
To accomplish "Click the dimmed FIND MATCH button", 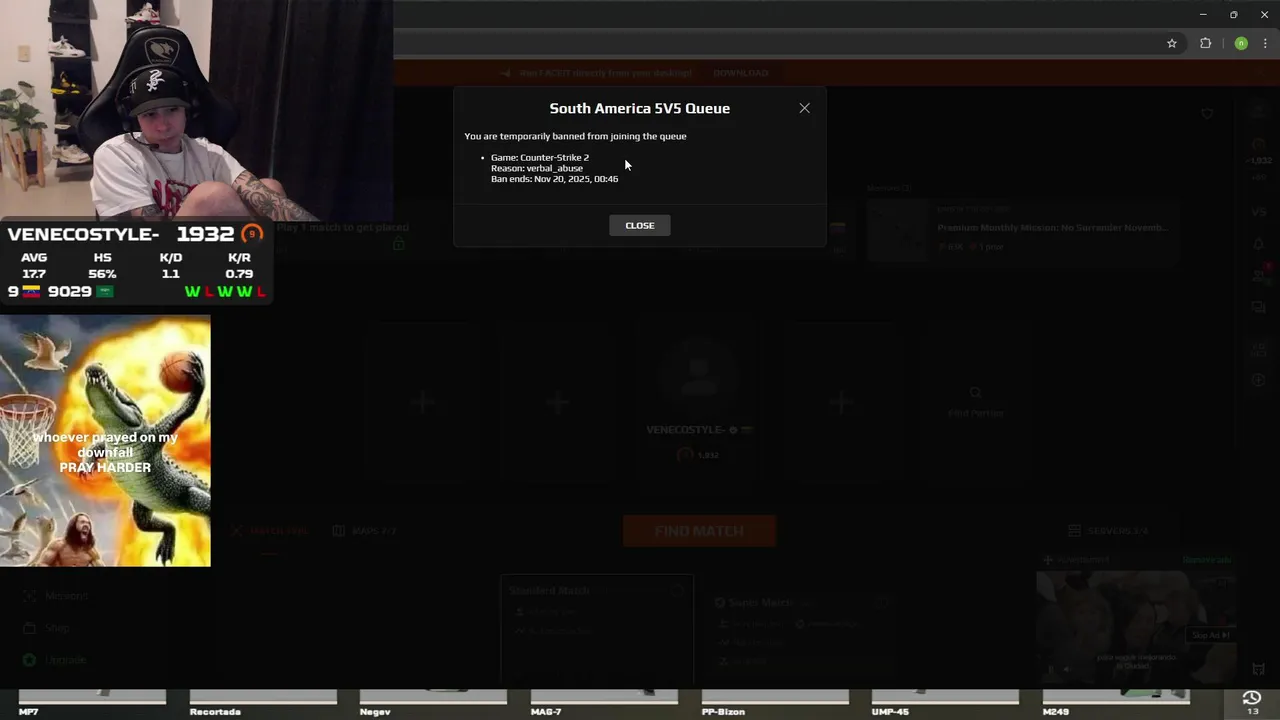I will click(x=699, y=531).
